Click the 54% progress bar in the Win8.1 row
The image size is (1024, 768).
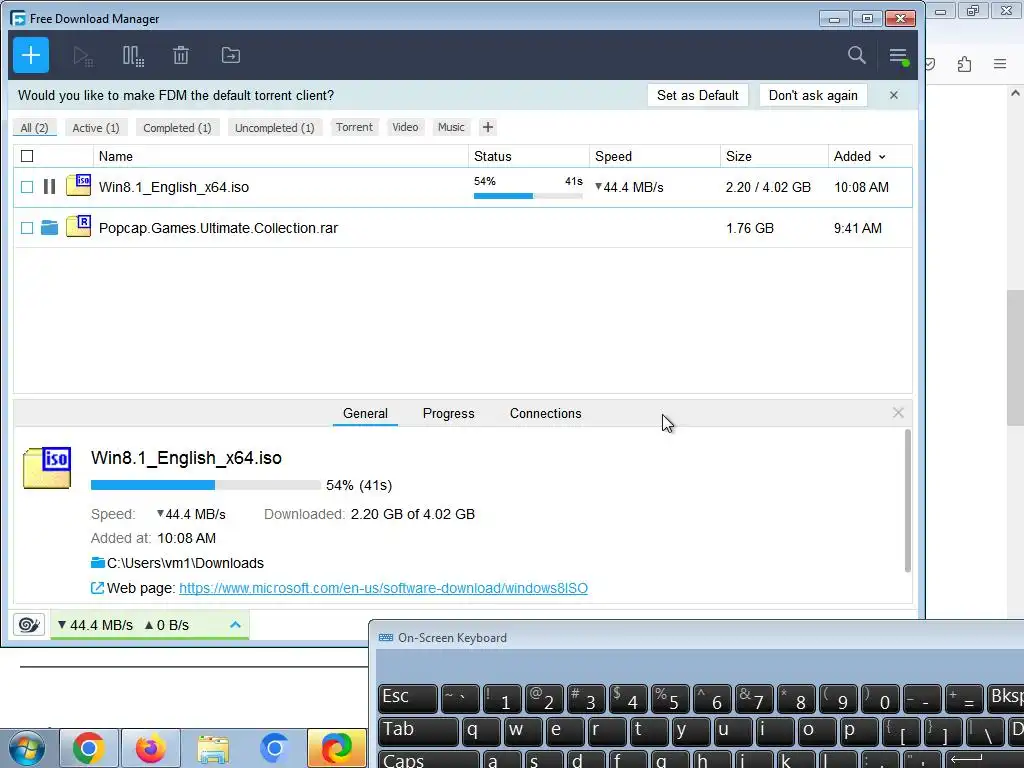click(528, 195)
